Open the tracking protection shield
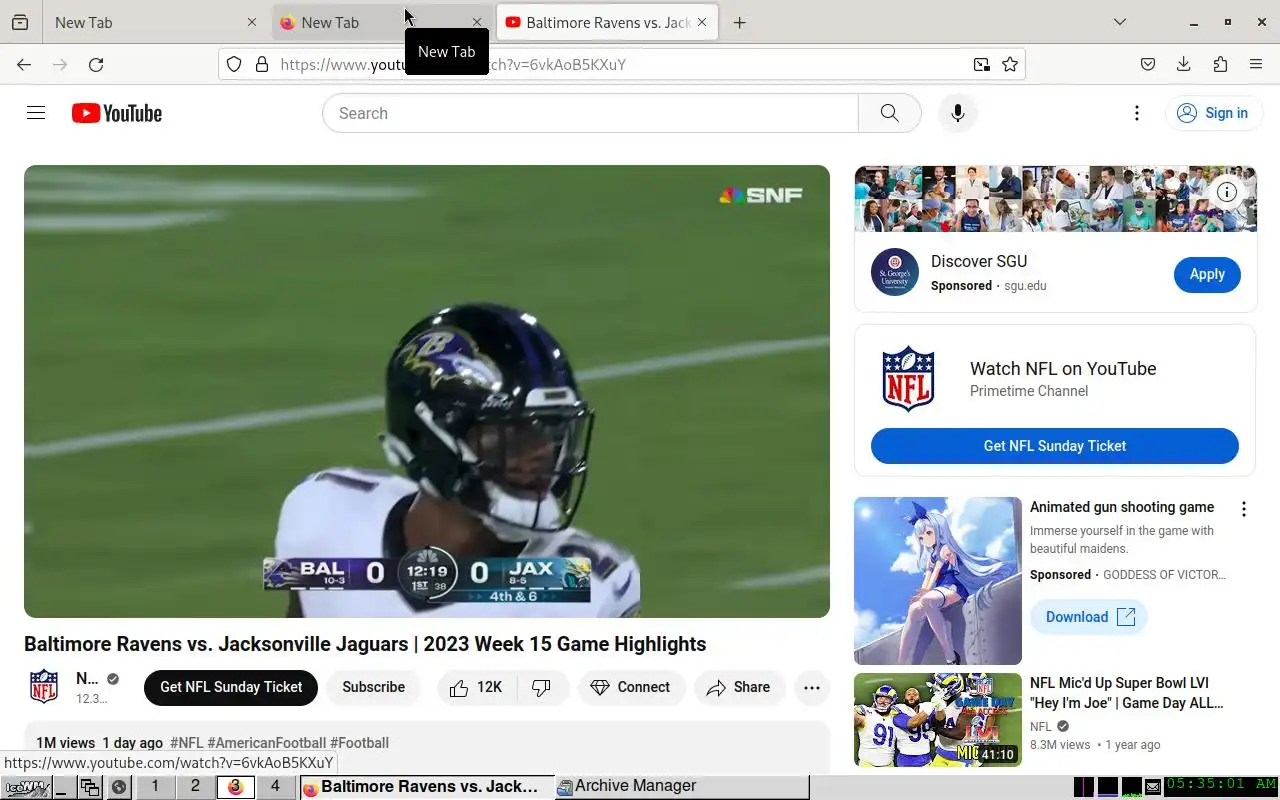 (x=234, y=64)
